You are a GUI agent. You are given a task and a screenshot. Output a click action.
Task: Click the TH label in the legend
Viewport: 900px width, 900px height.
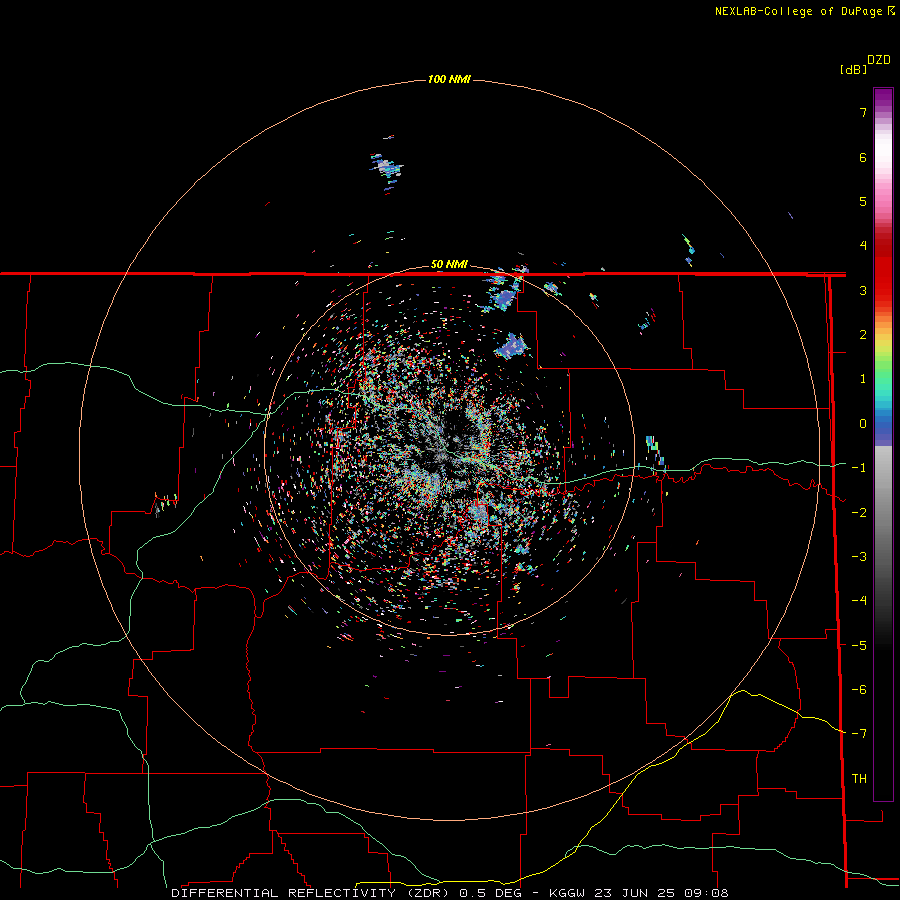(x=859, y=778)
